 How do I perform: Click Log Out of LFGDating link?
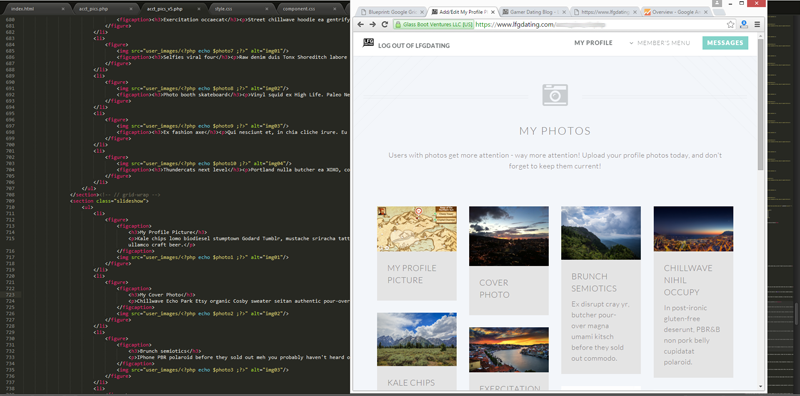pos(414,46)
